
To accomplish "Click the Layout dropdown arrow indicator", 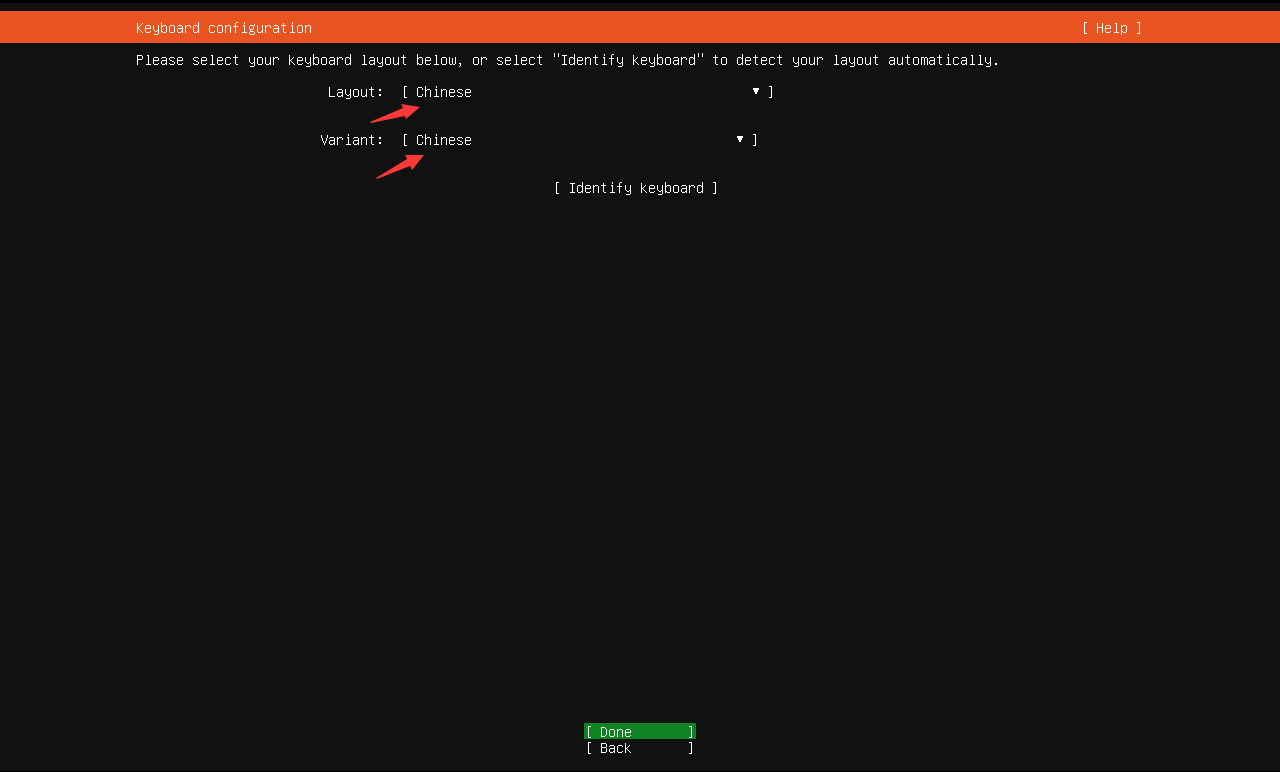I will tap(756, 91).
